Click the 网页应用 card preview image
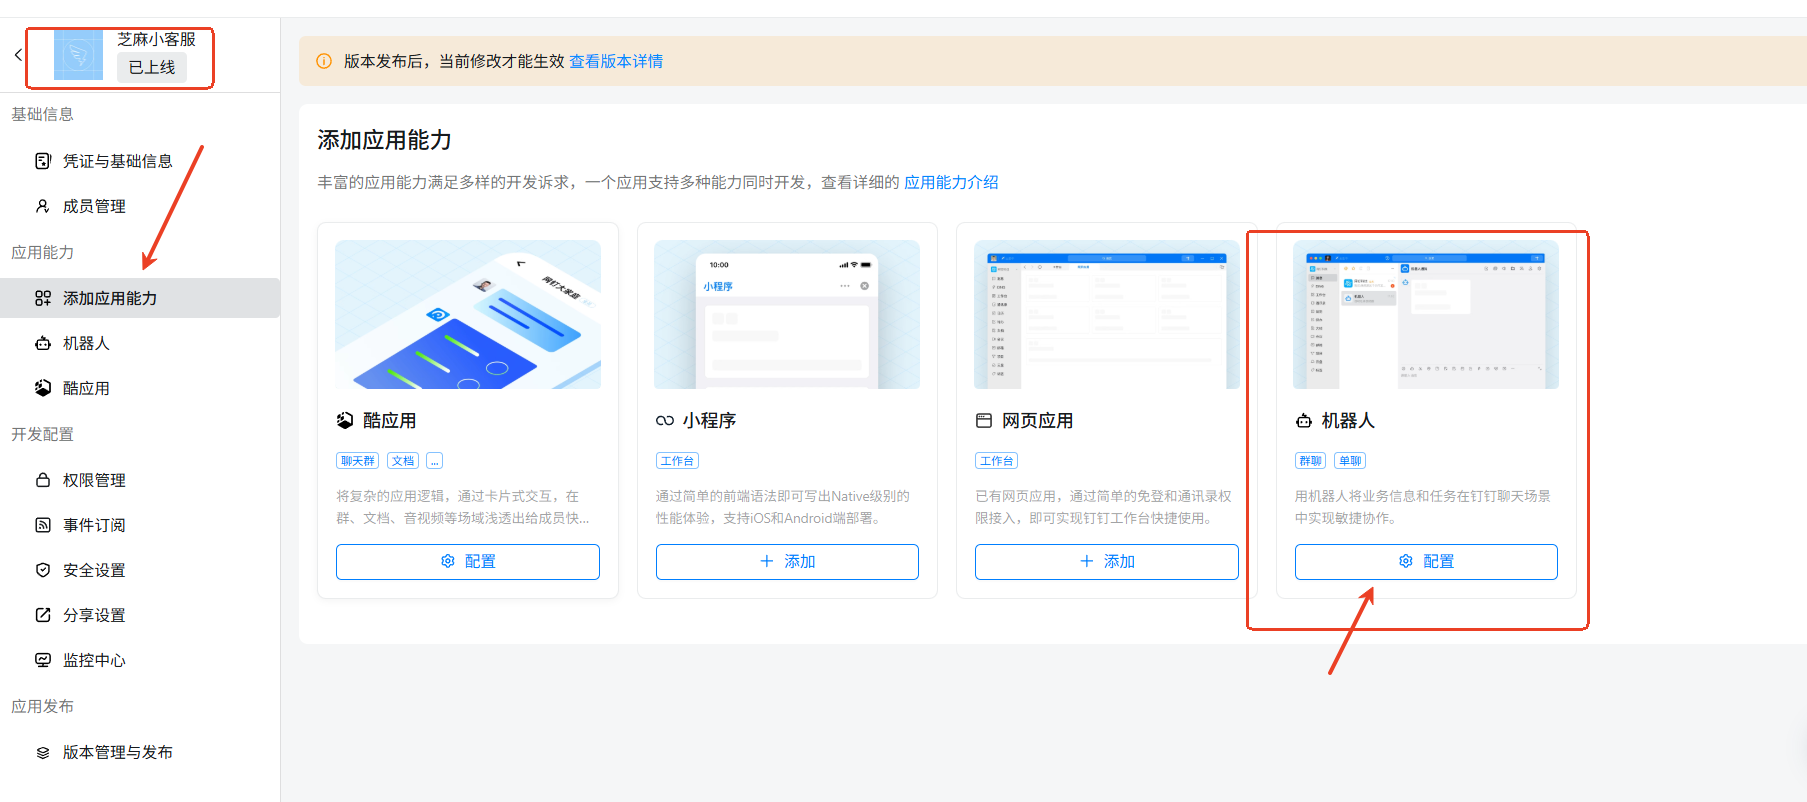The width and height of the screenshot is (1807, 802). pyautogui.click(x=1107, y=314)
